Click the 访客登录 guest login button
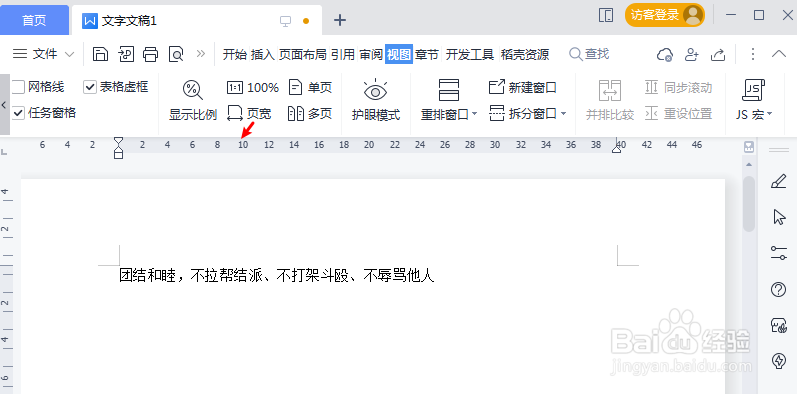The image size is (797, 394). [665, 15]
